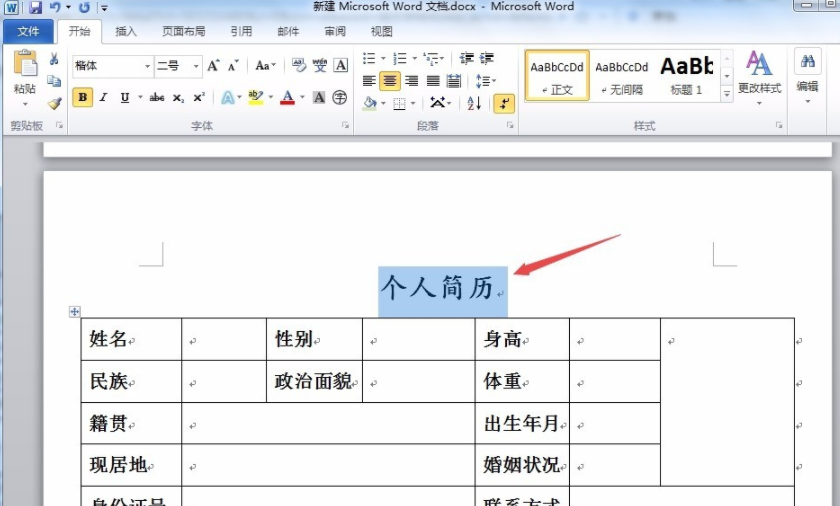Toggle show paragraph marks button

[x=504, y=102]
